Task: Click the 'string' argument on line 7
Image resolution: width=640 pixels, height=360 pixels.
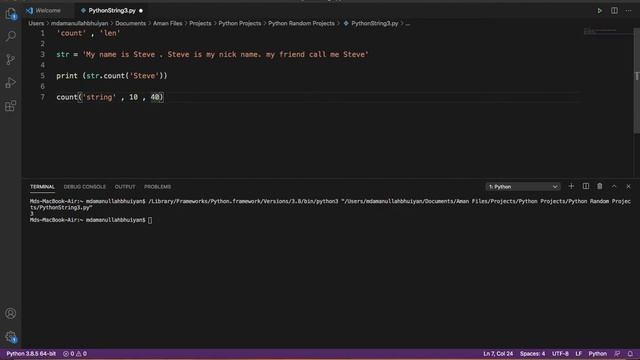Action: click(99, 97)
